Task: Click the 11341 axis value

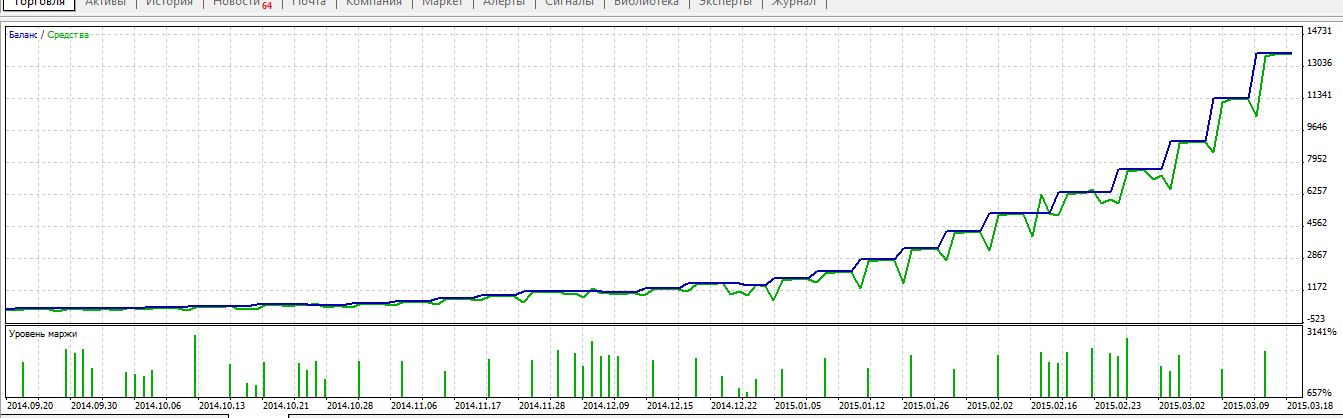Action: (1320, 95)
